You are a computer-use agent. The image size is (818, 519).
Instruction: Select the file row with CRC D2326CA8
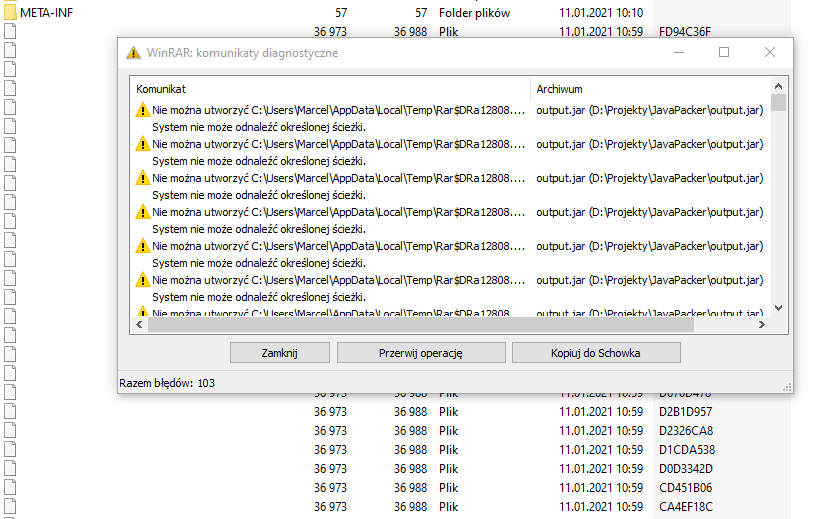pyautogui.click(x=395, y=431)
